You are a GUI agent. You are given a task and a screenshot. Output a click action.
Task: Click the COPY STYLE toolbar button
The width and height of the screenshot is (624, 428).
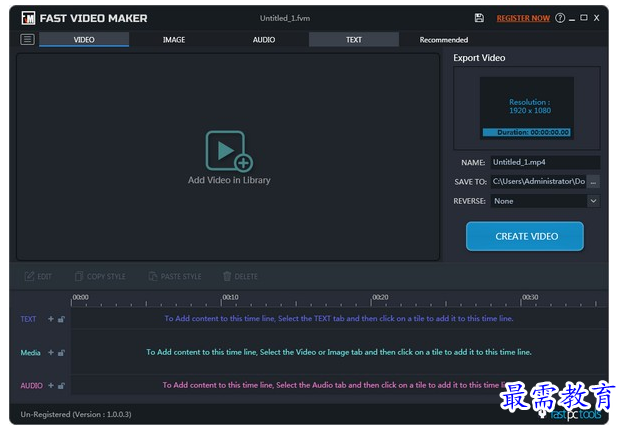point(100,276)
